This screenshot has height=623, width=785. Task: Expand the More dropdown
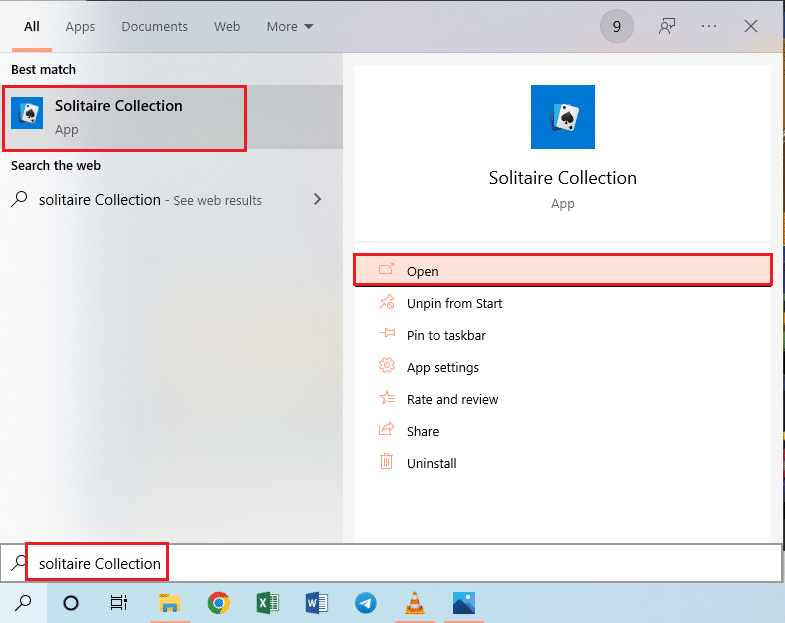pos(290,27)
